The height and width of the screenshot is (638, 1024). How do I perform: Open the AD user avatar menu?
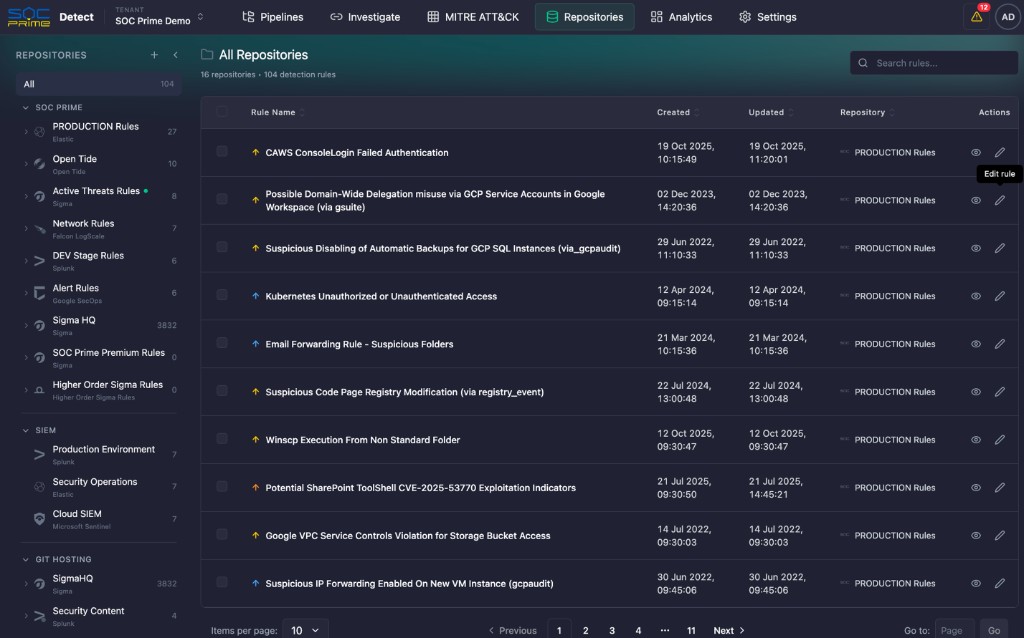(1008, 17)
